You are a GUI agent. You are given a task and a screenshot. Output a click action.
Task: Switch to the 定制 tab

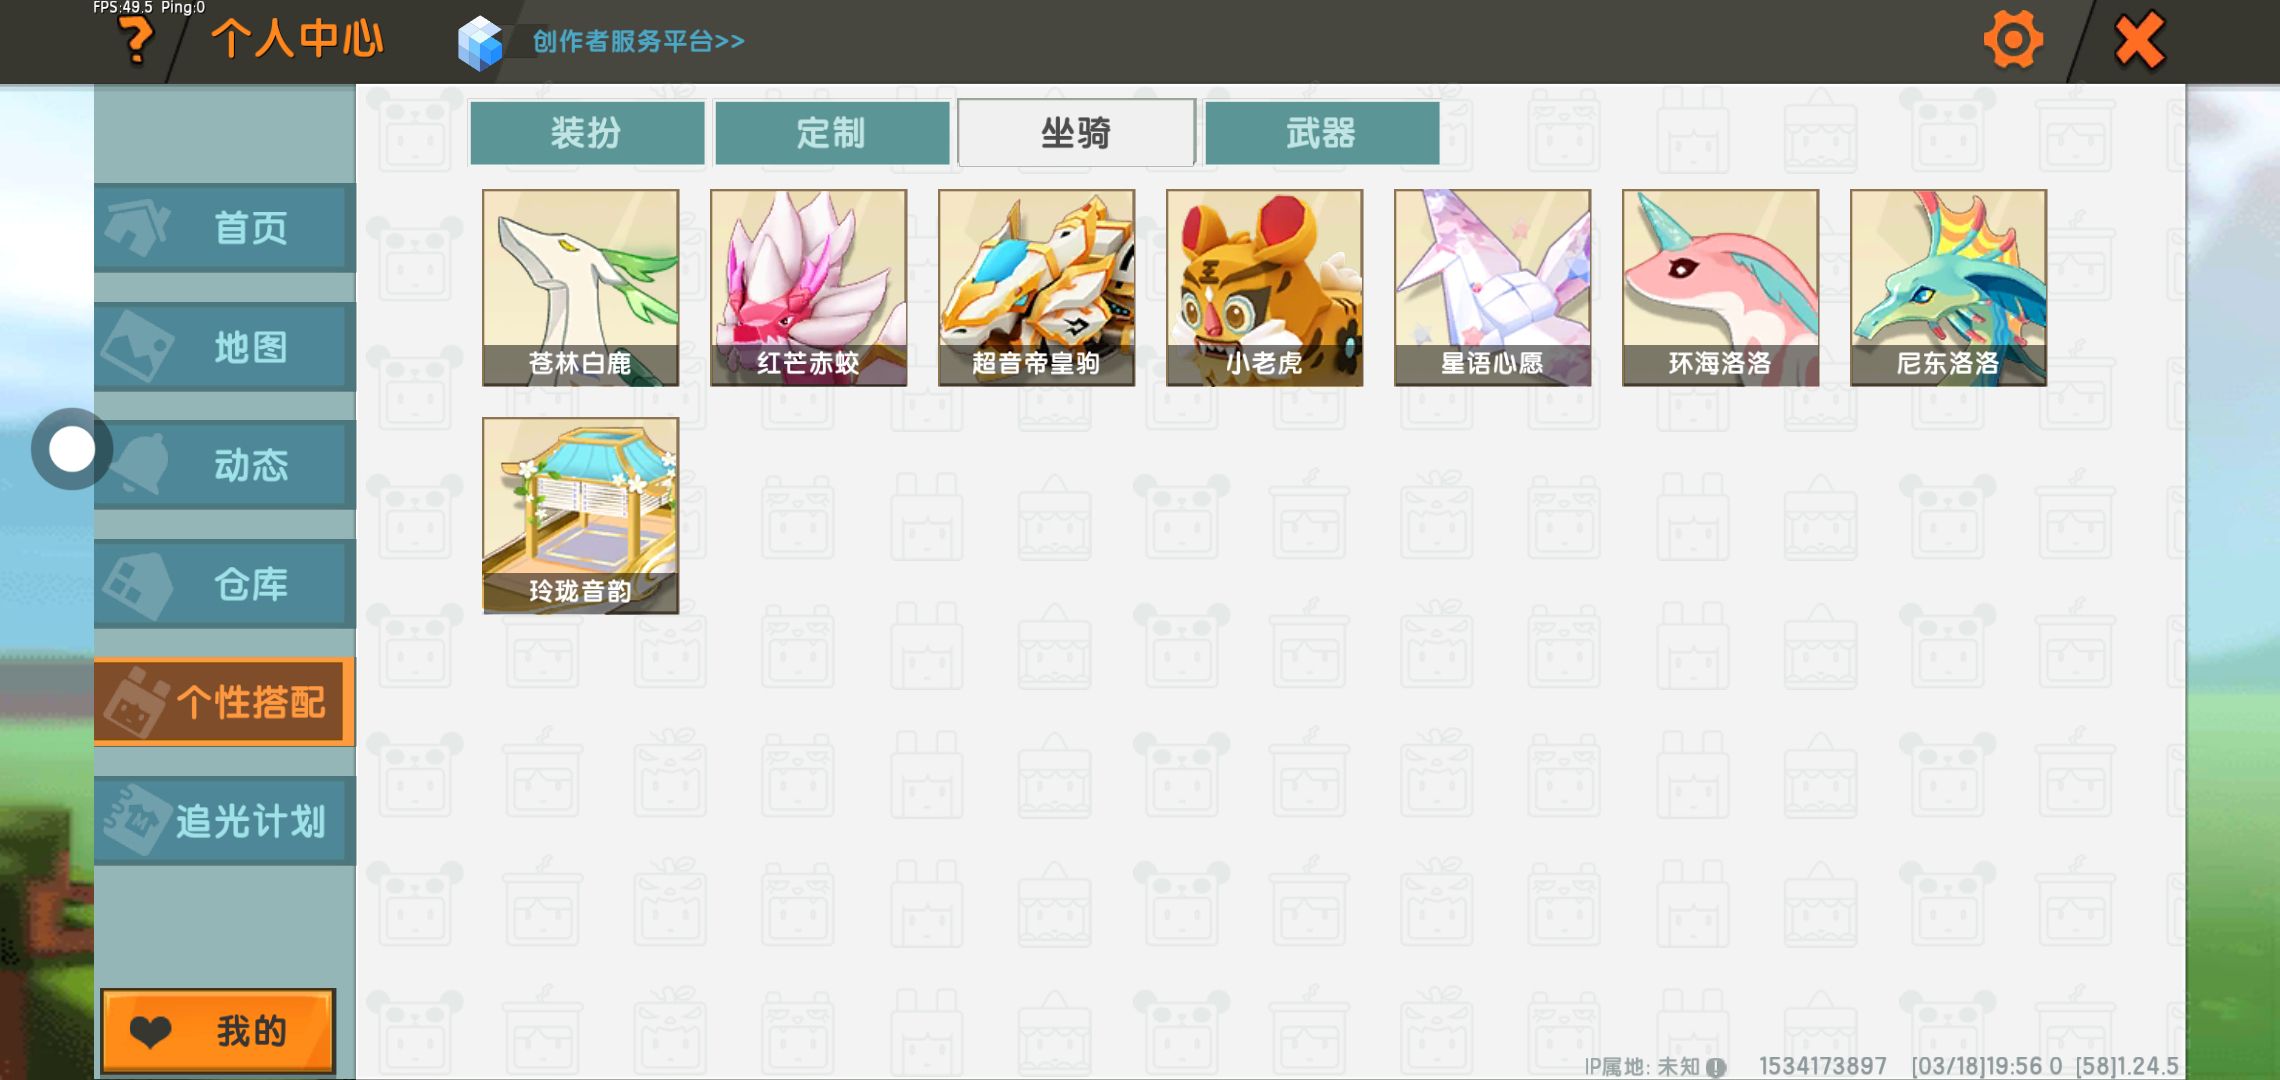coord(832,132)
